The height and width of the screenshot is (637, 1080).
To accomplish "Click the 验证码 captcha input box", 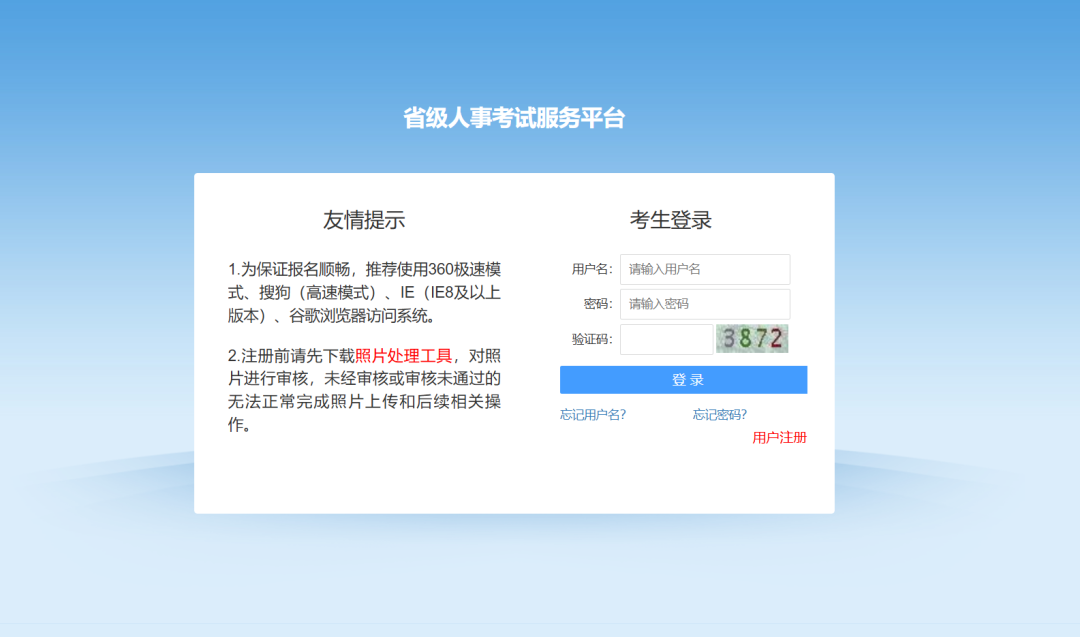I will coord(666,339).
